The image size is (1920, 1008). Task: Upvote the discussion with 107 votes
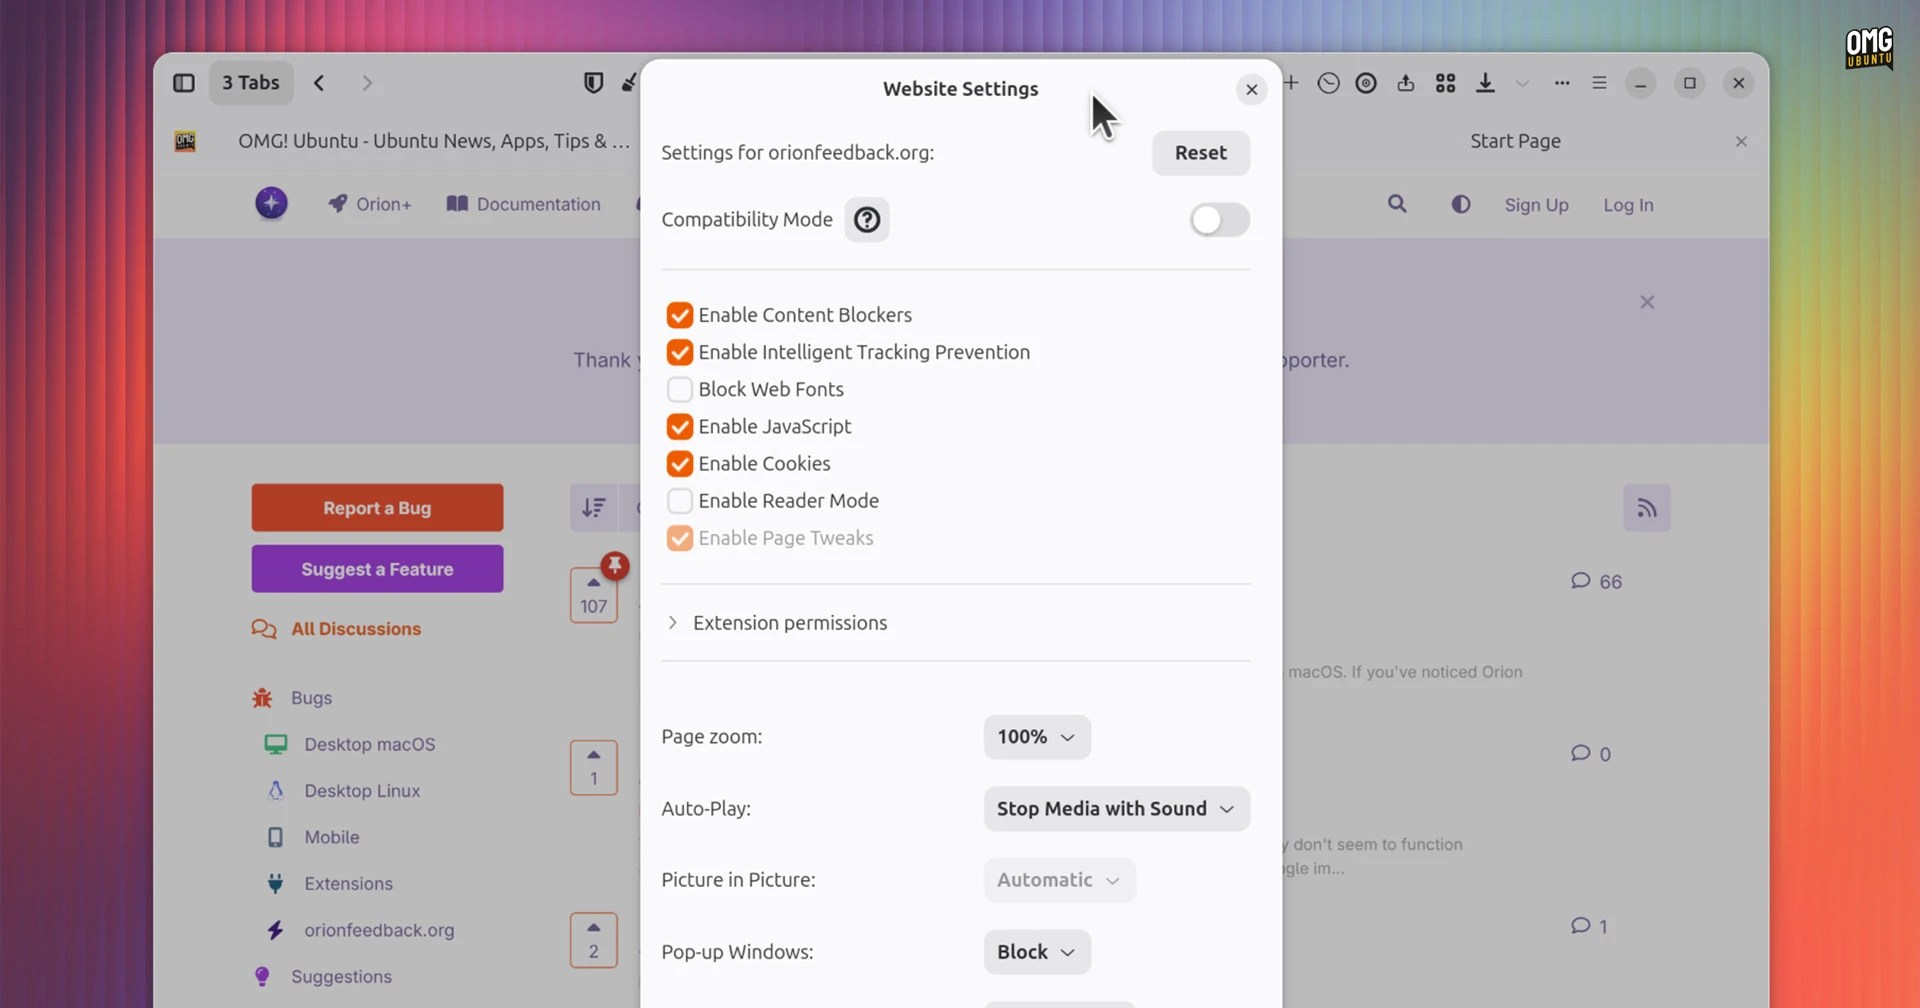(594, 595)
